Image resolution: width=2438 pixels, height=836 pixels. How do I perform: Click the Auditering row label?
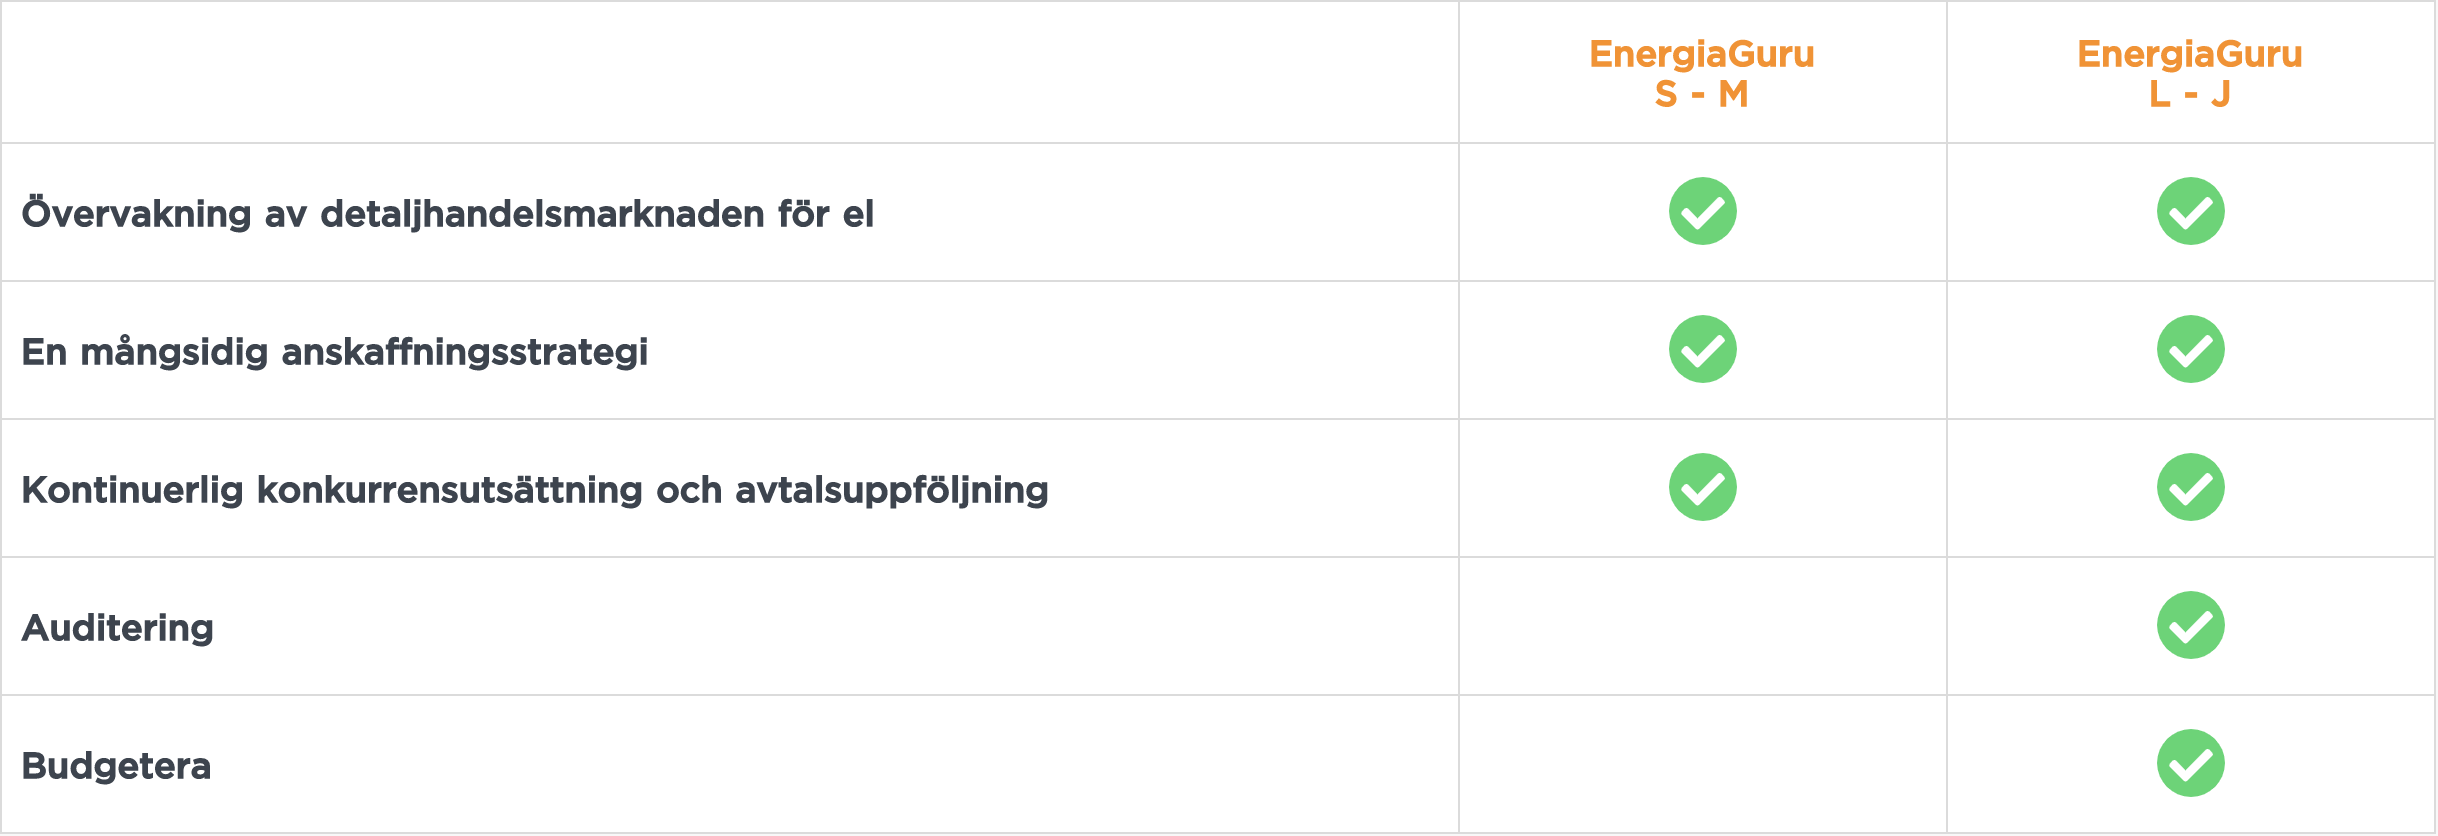point(118,628)
